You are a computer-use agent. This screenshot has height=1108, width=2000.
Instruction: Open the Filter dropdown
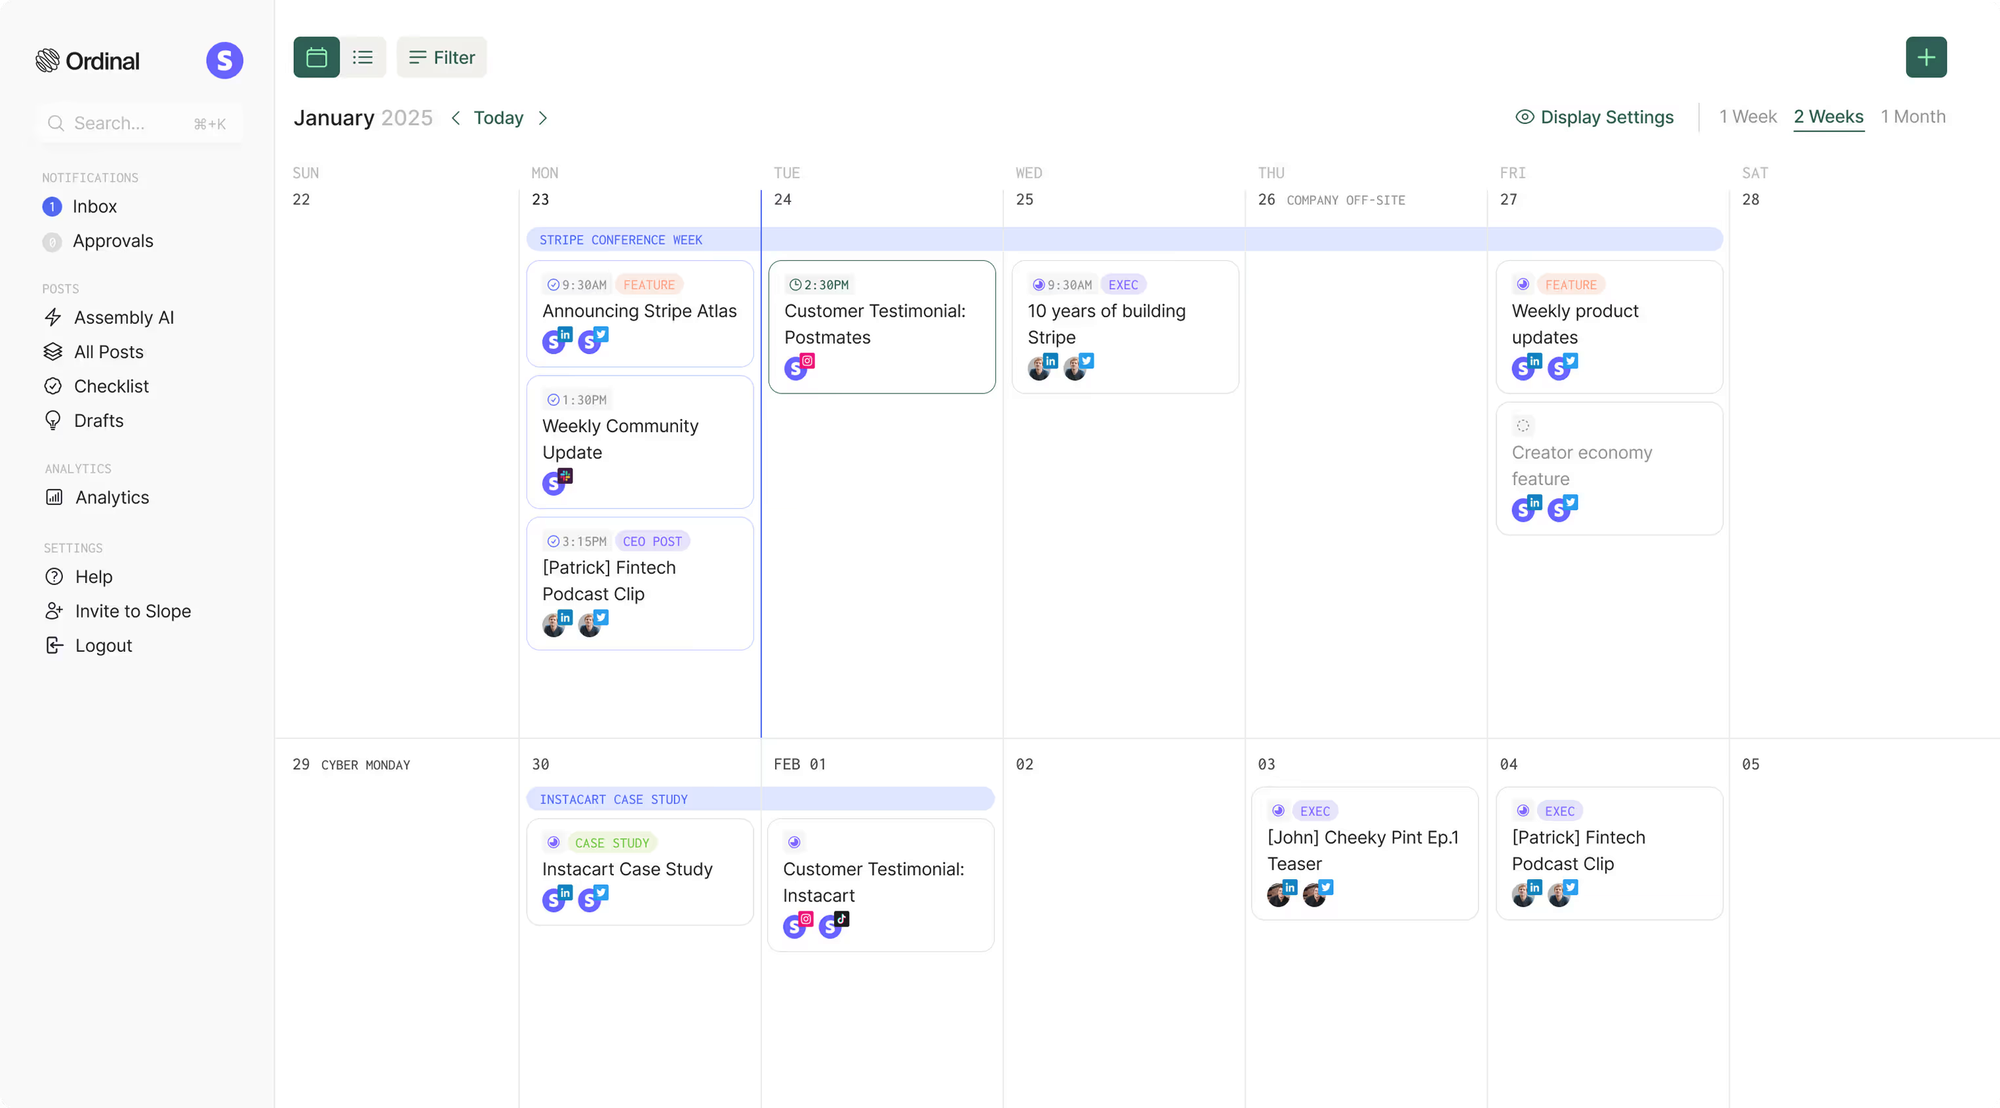tap(441, 57)
